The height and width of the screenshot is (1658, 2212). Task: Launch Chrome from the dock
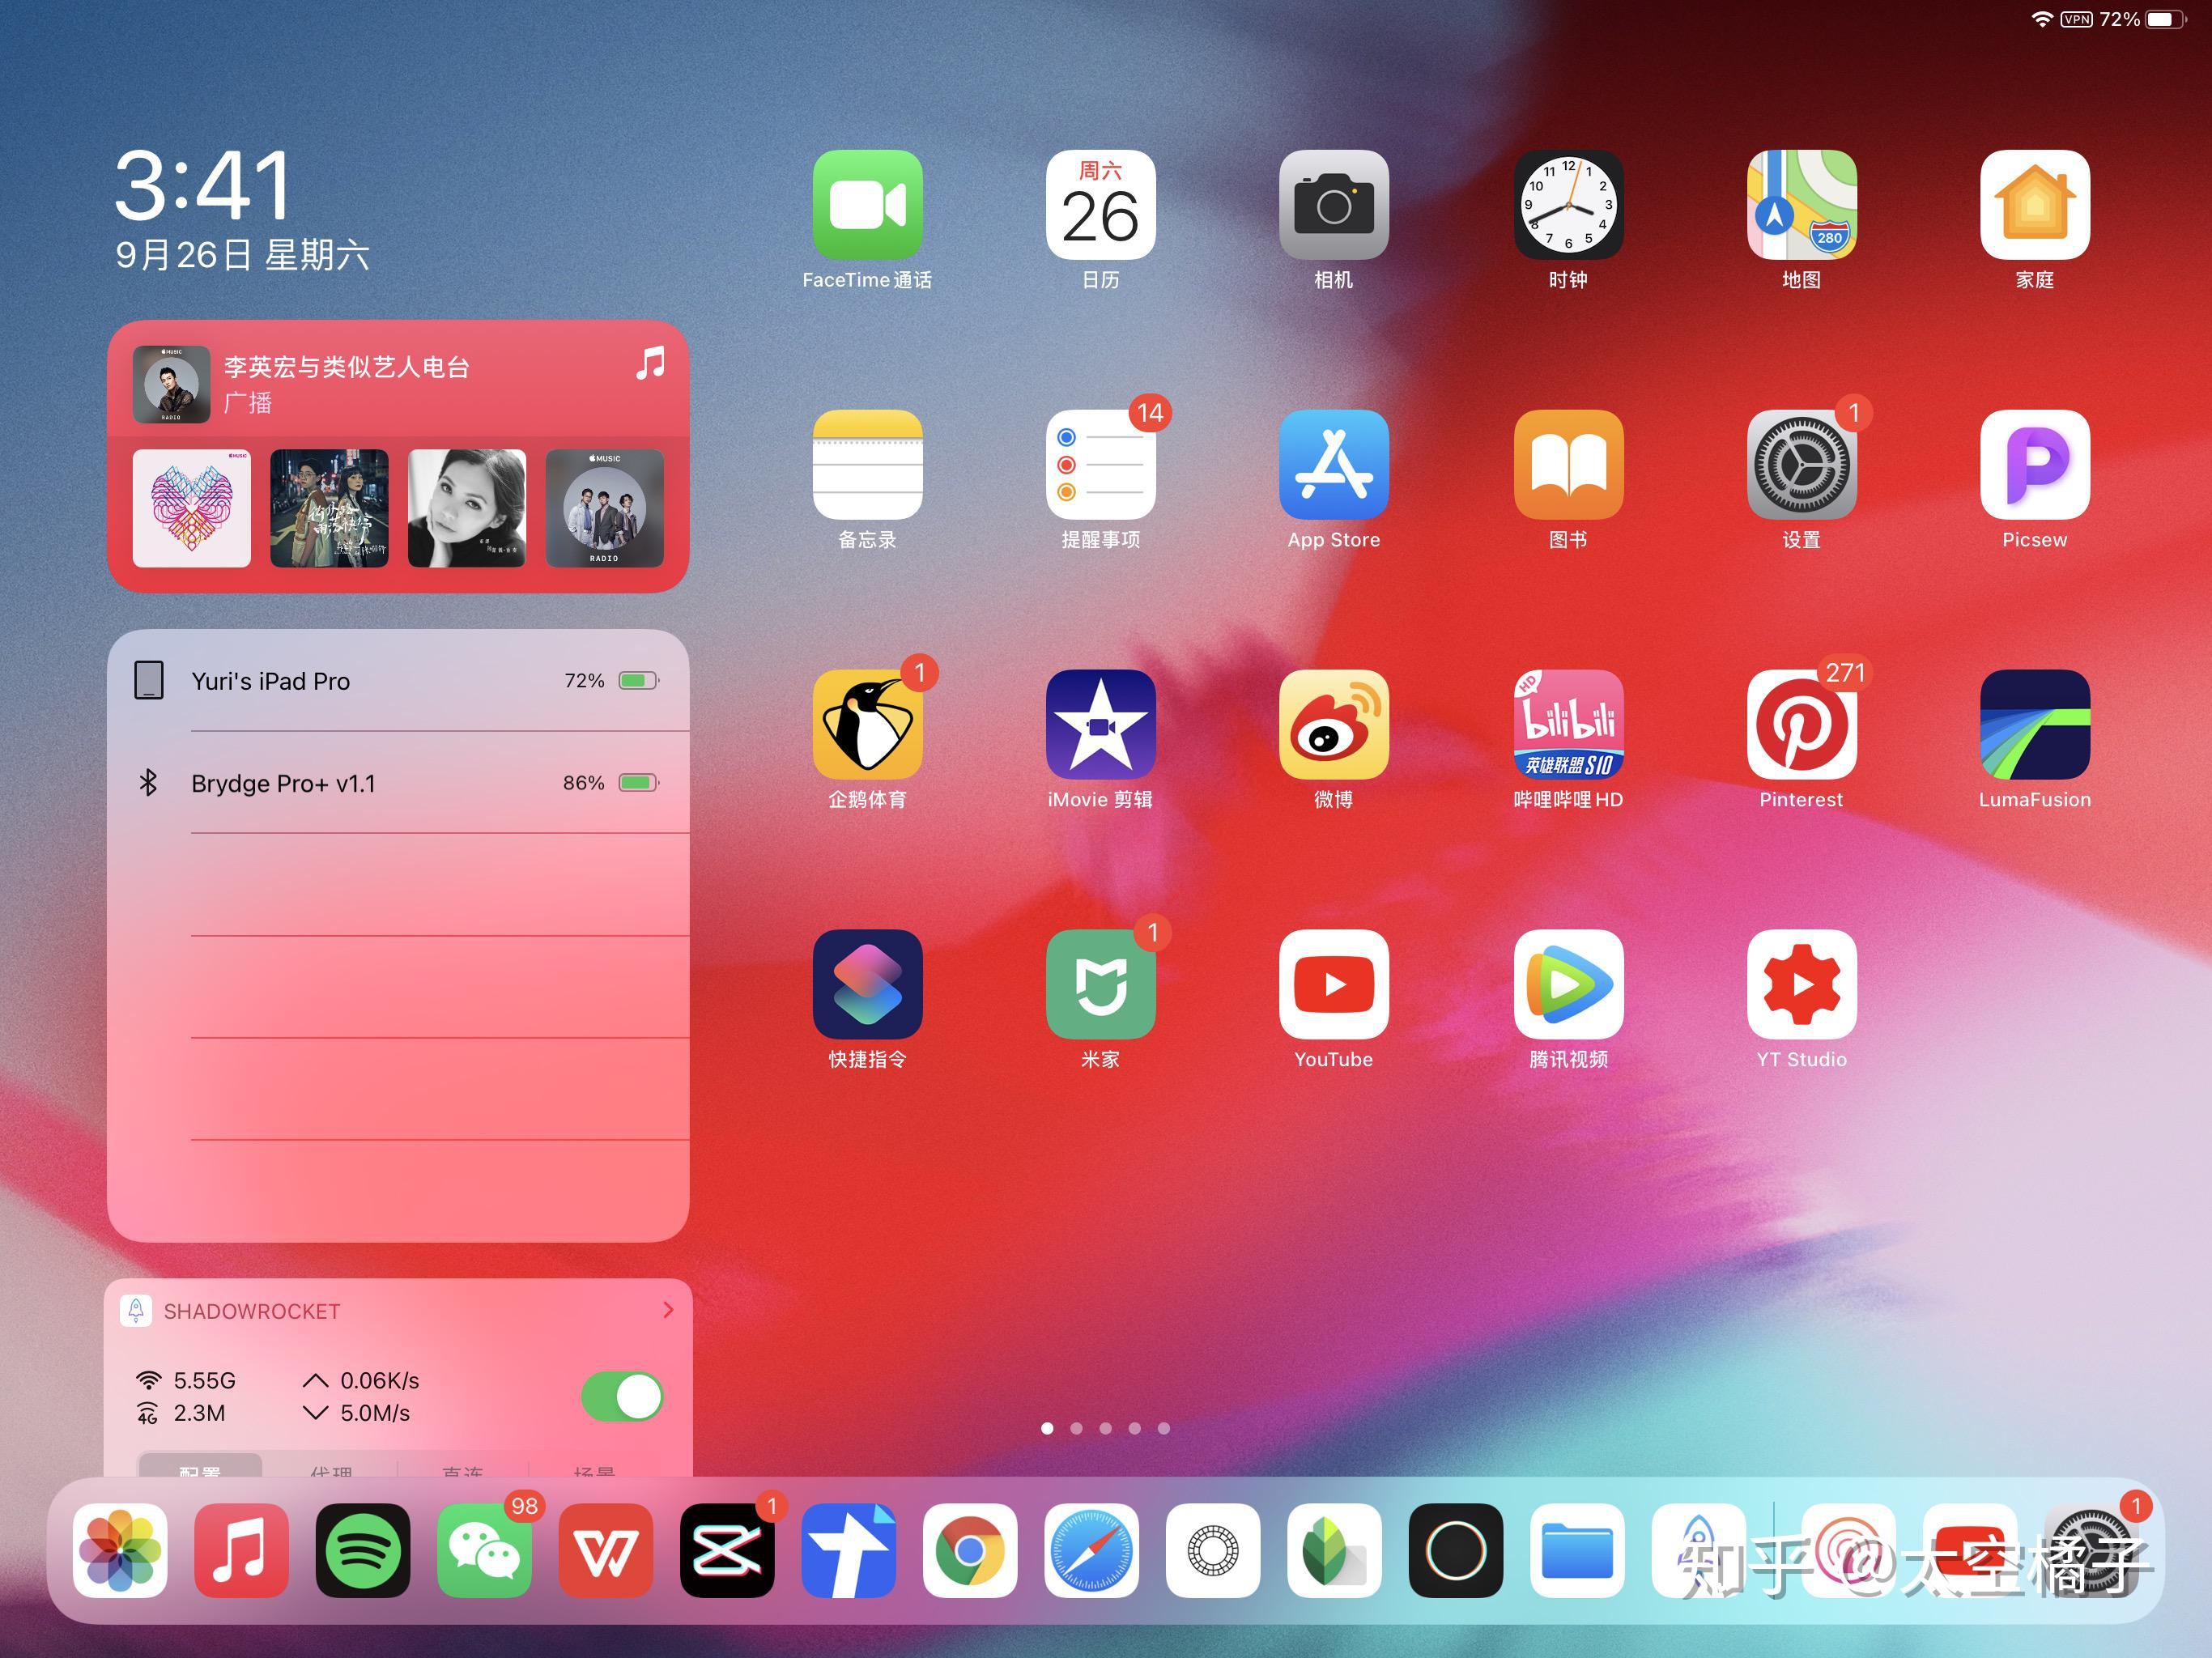pos(970,1550)
